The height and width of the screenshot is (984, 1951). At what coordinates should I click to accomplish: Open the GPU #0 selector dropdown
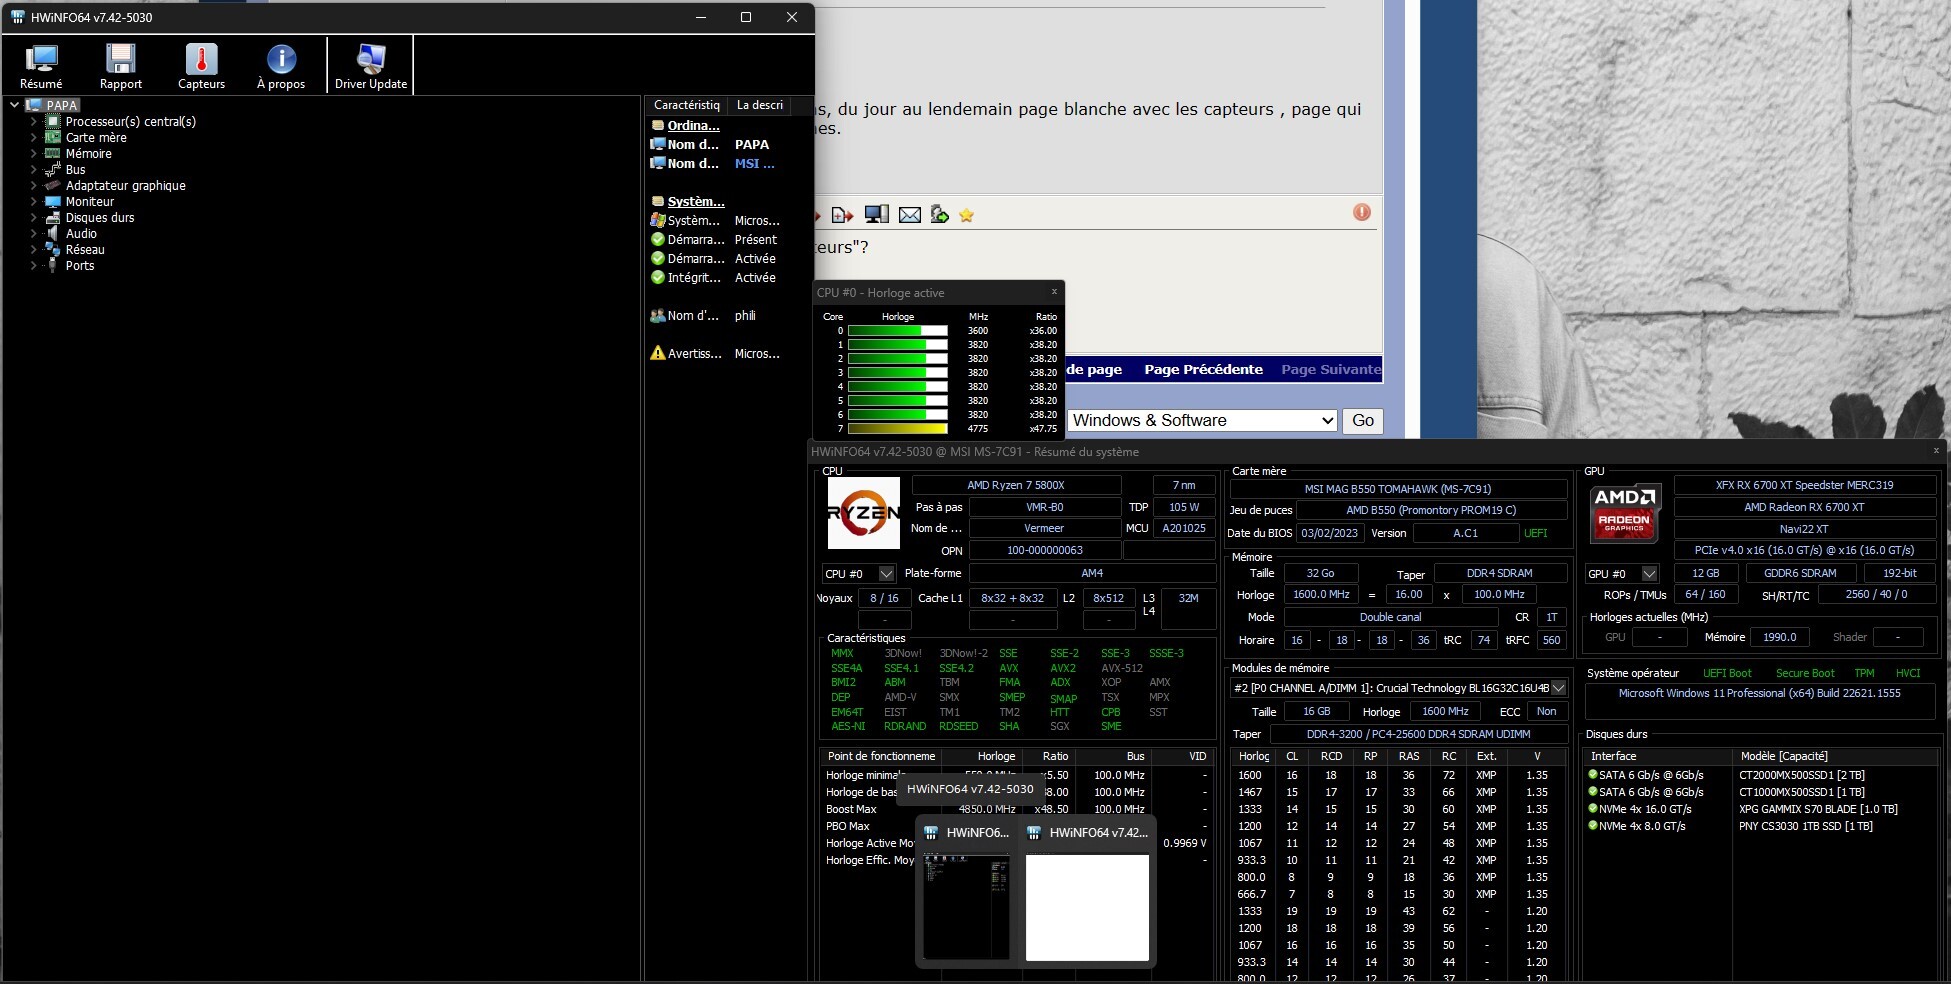point(1622,574)
